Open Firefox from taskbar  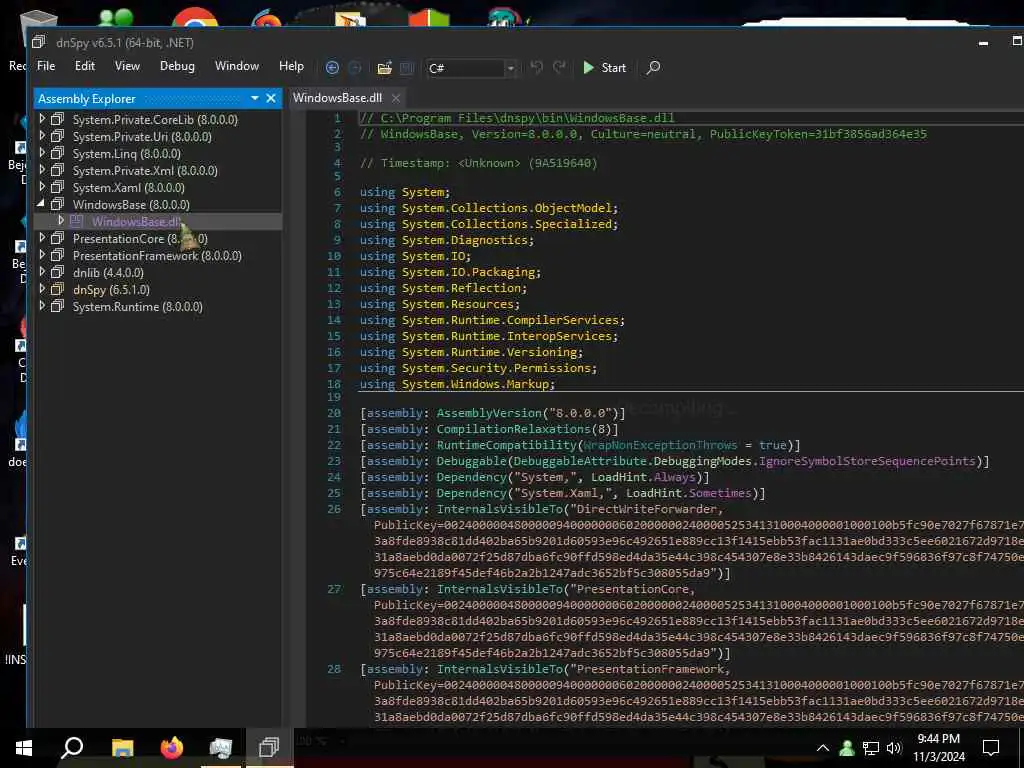click(x=172, y=747)
